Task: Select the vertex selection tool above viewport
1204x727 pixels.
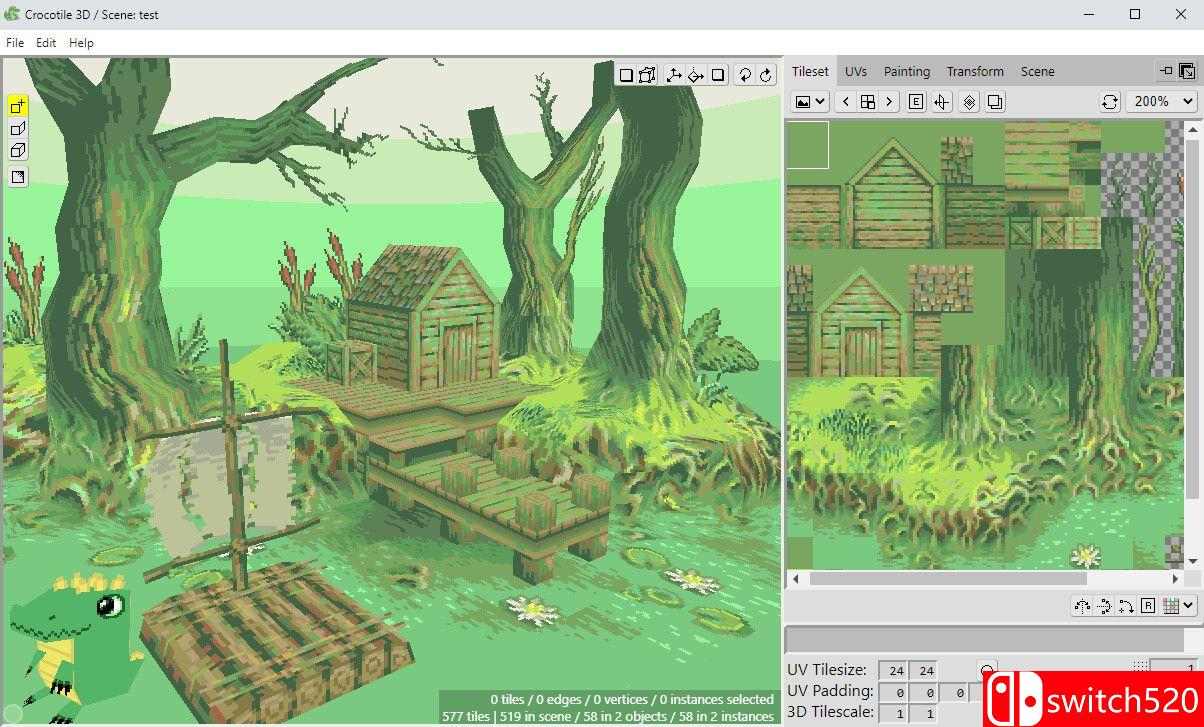Action: click(646, 74)
